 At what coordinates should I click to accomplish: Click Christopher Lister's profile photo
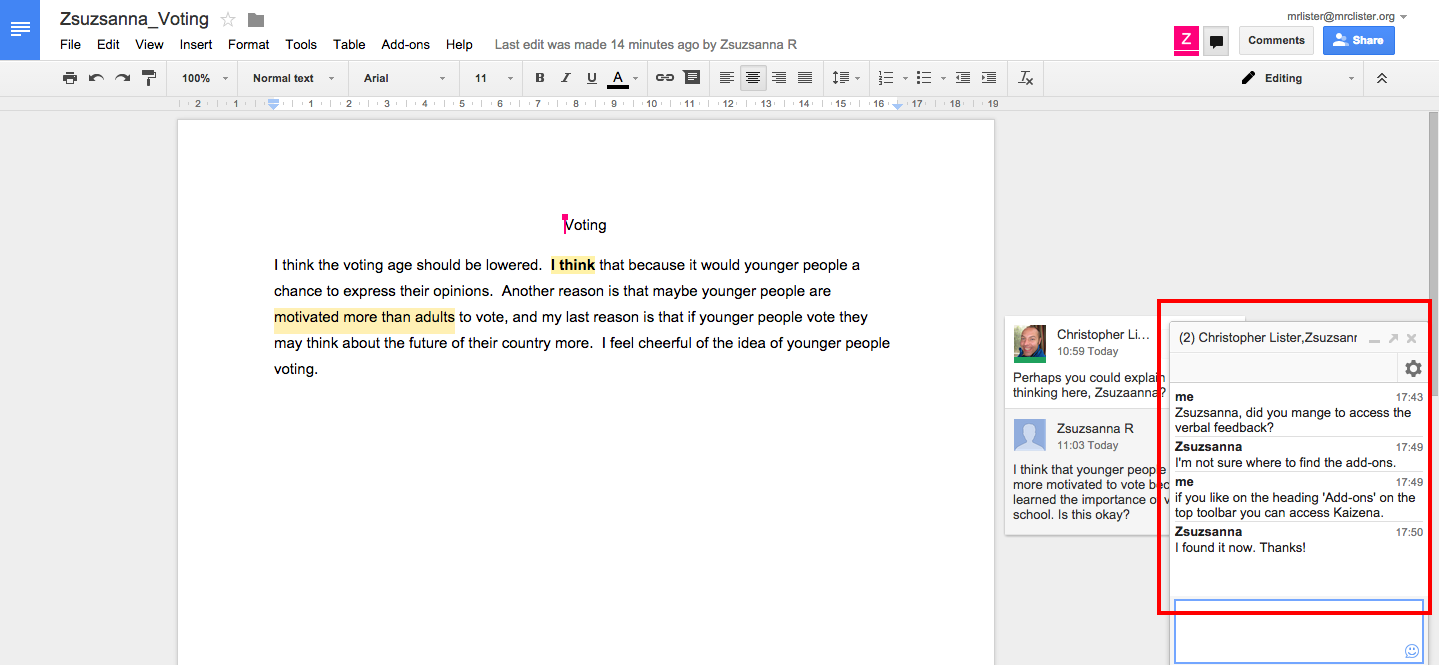1030,344
